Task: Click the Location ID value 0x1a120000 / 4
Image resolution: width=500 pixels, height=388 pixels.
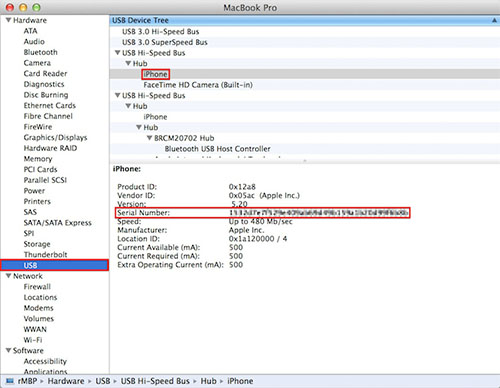Action: coord(258,239)
